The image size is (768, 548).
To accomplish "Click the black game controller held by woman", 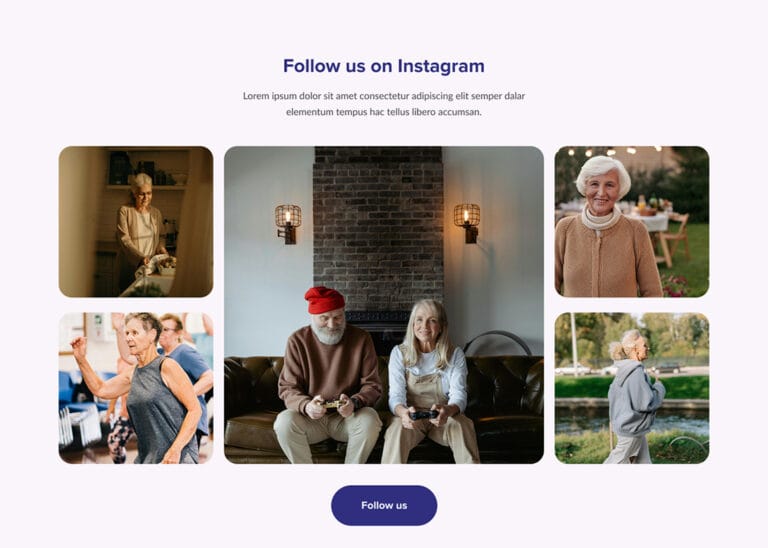I will click(424, 415).
